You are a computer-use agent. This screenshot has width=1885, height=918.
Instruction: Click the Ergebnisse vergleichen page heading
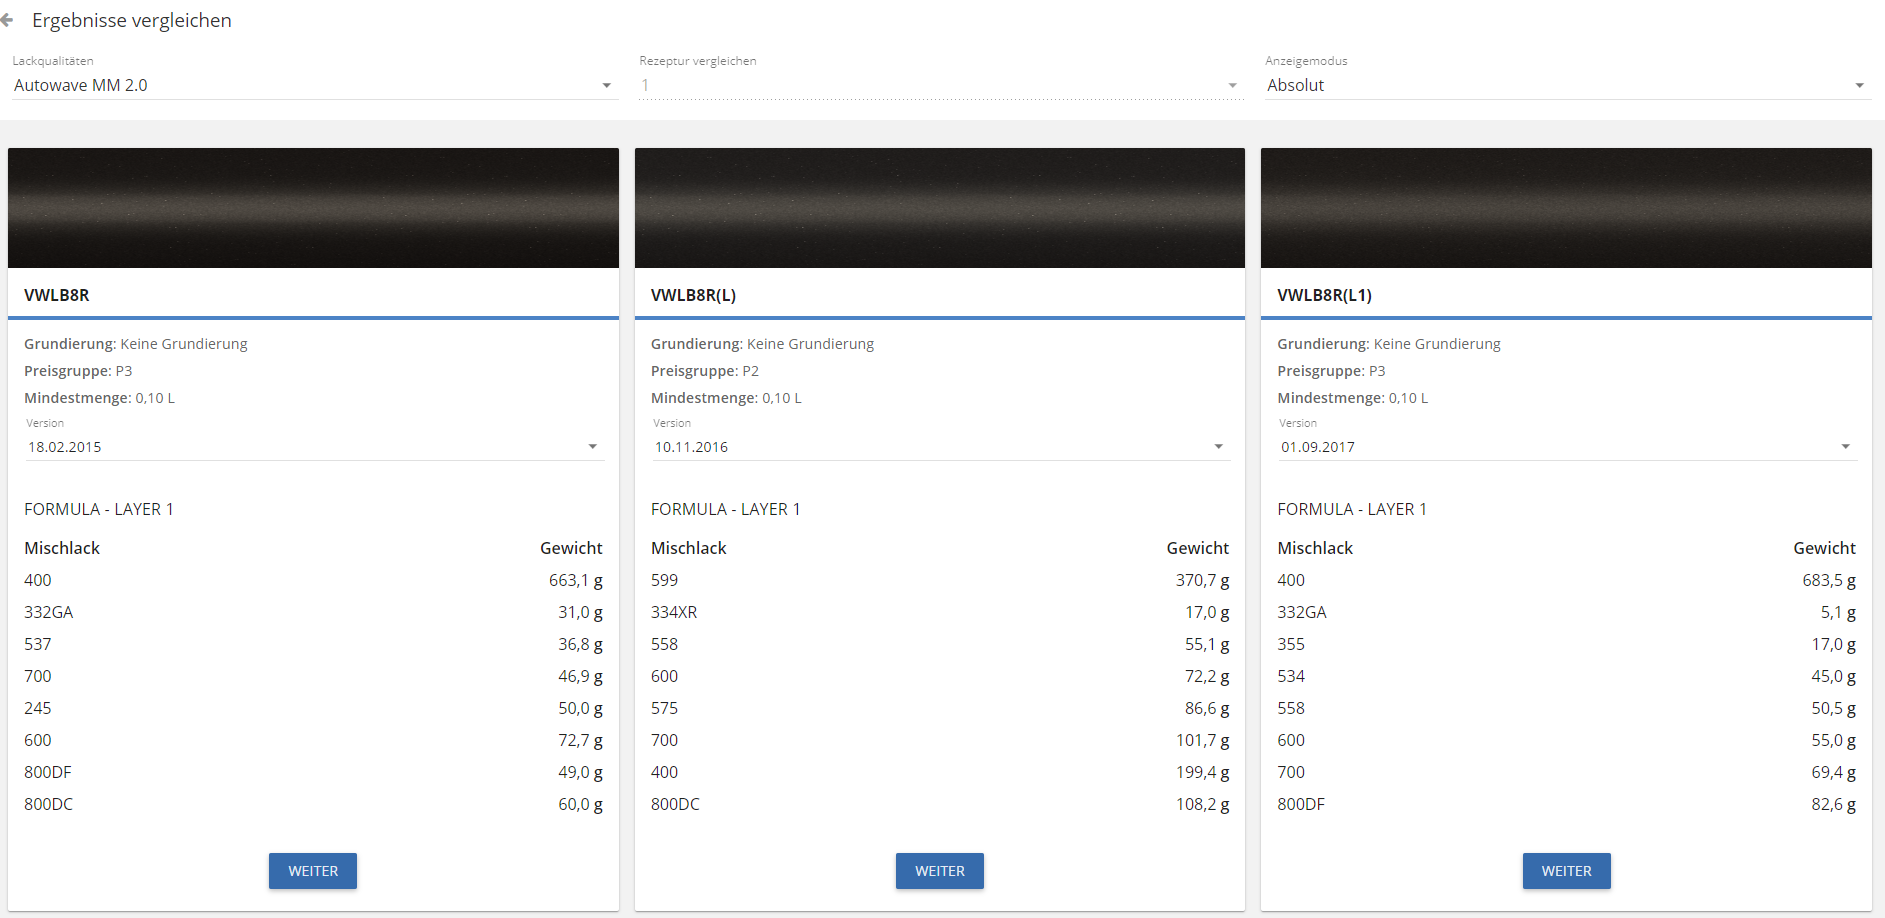coord(132,21)
